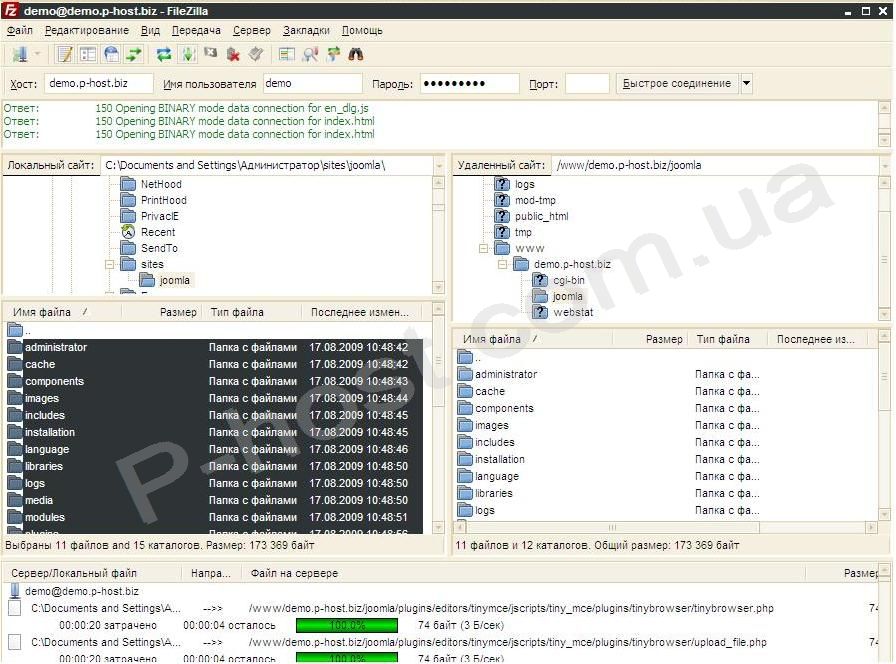
Task: Click the Пароль password field
Action: coord(470,83)
